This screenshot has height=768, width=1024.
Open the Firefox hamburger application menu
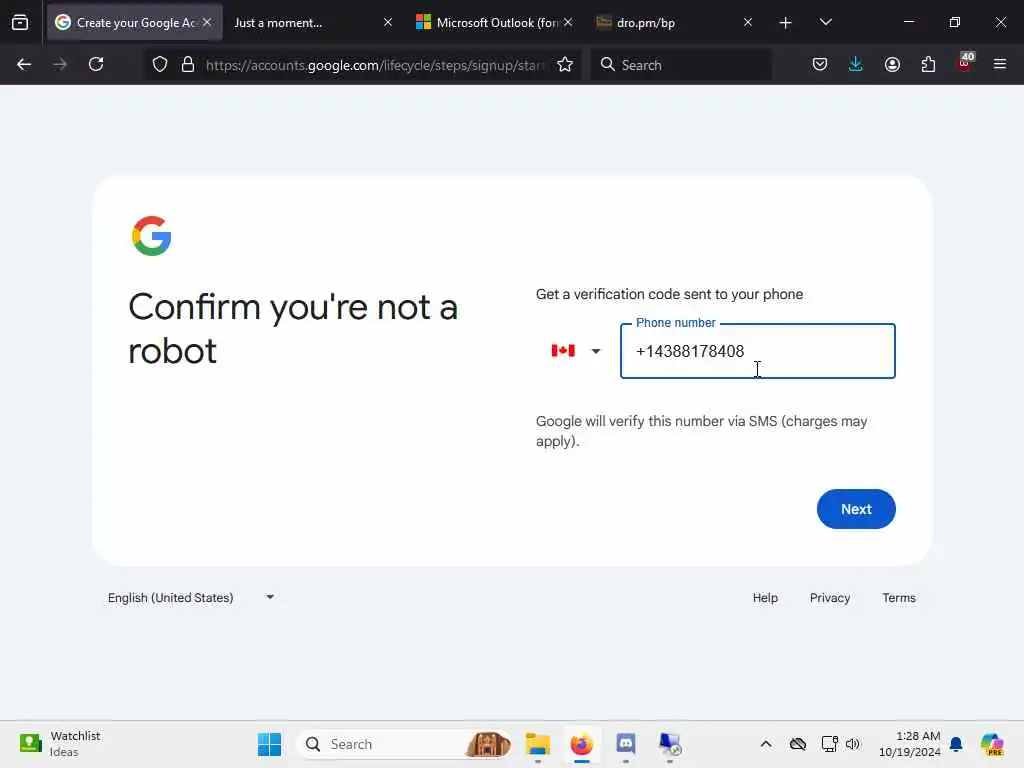pyautogui.click(x=1000, y=64)
